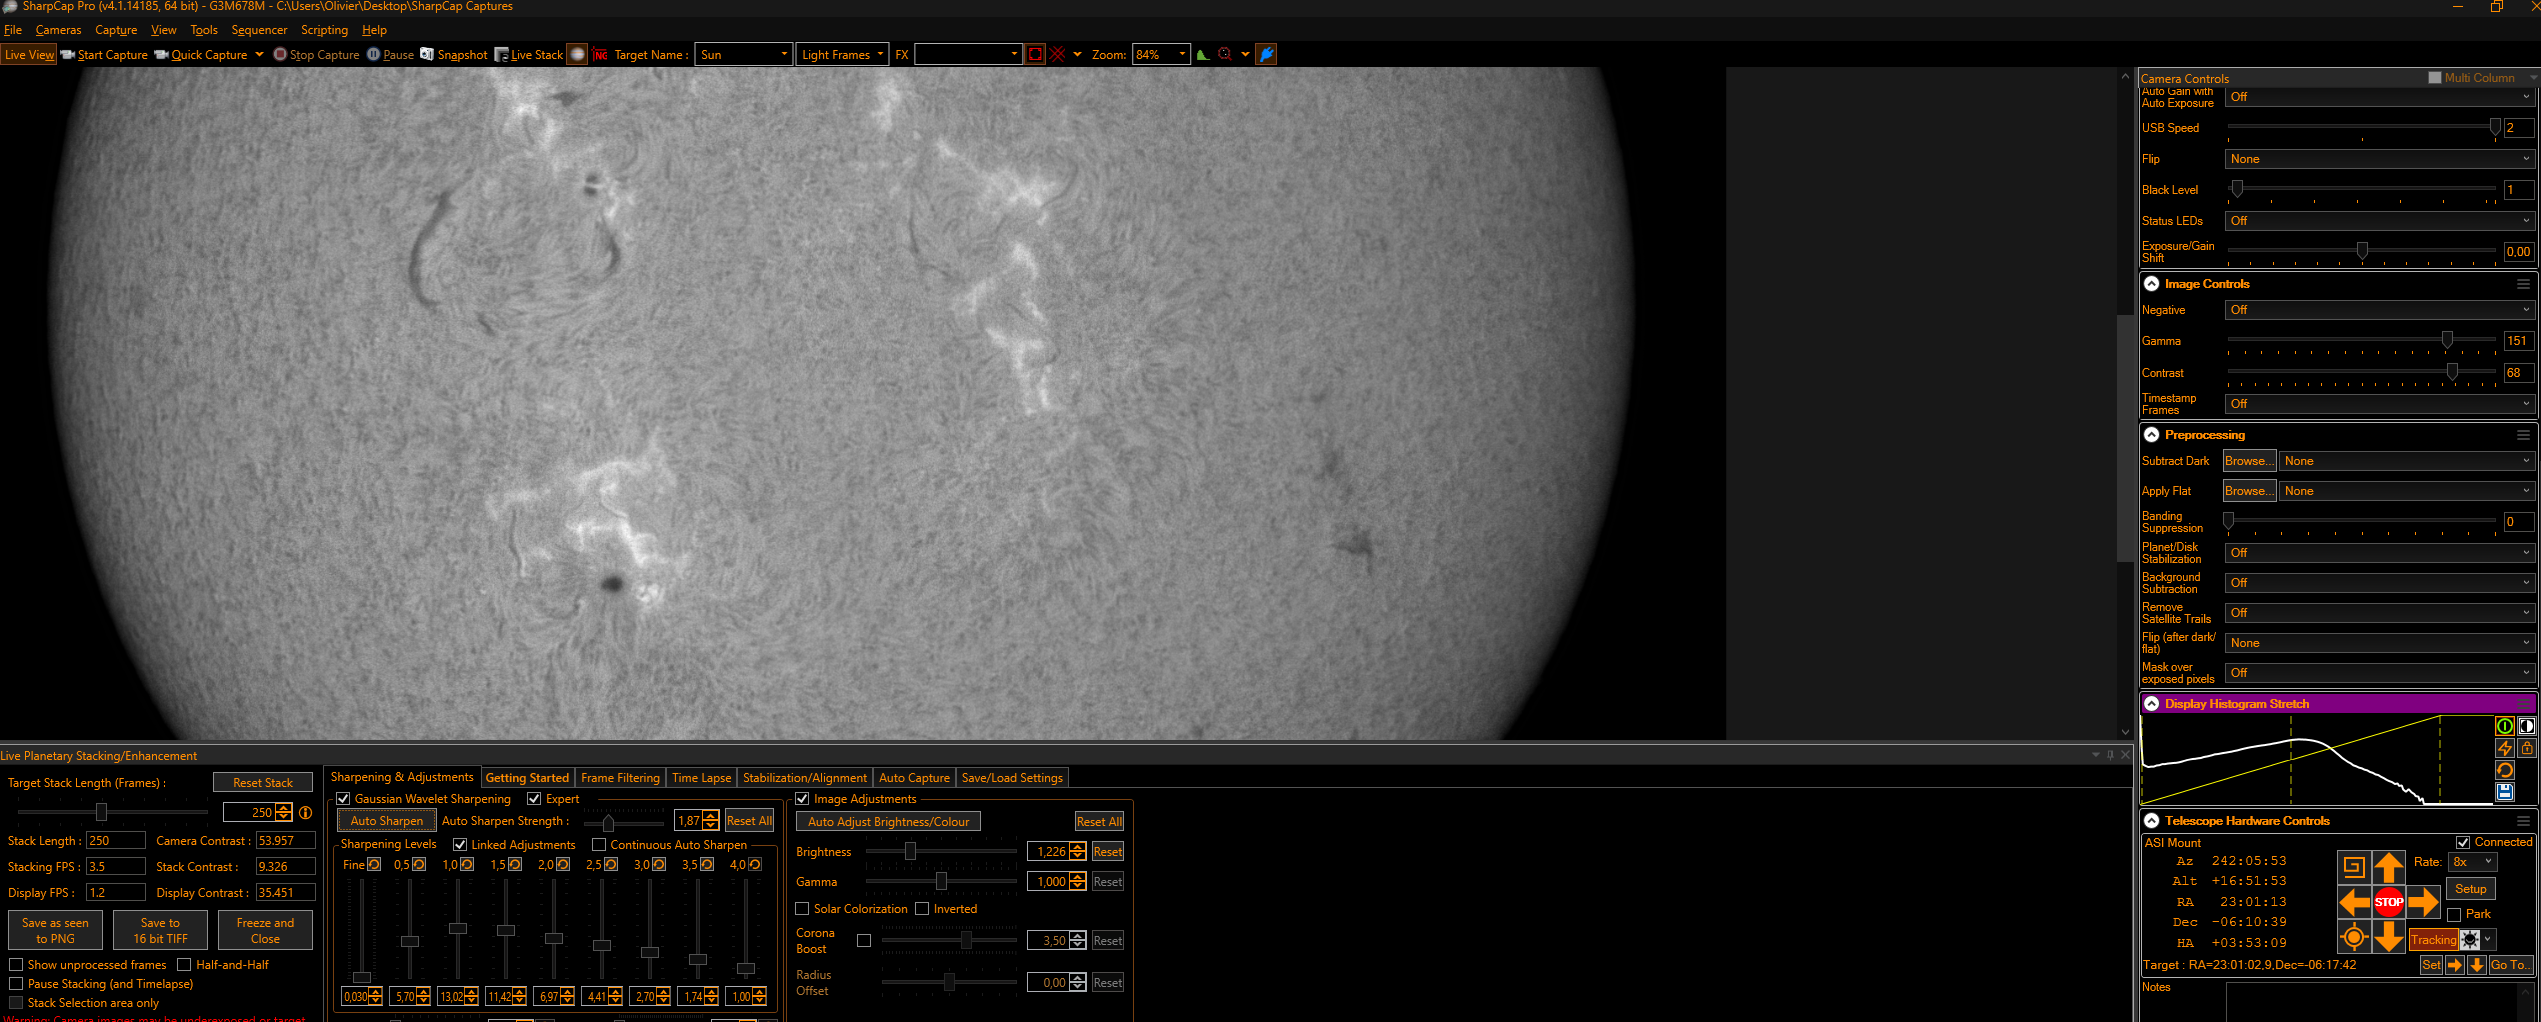Viewport: 2541px width, 1022px height.
Task: Switch to the Stabilization/Alignment tab
Action: click(804, 778)
